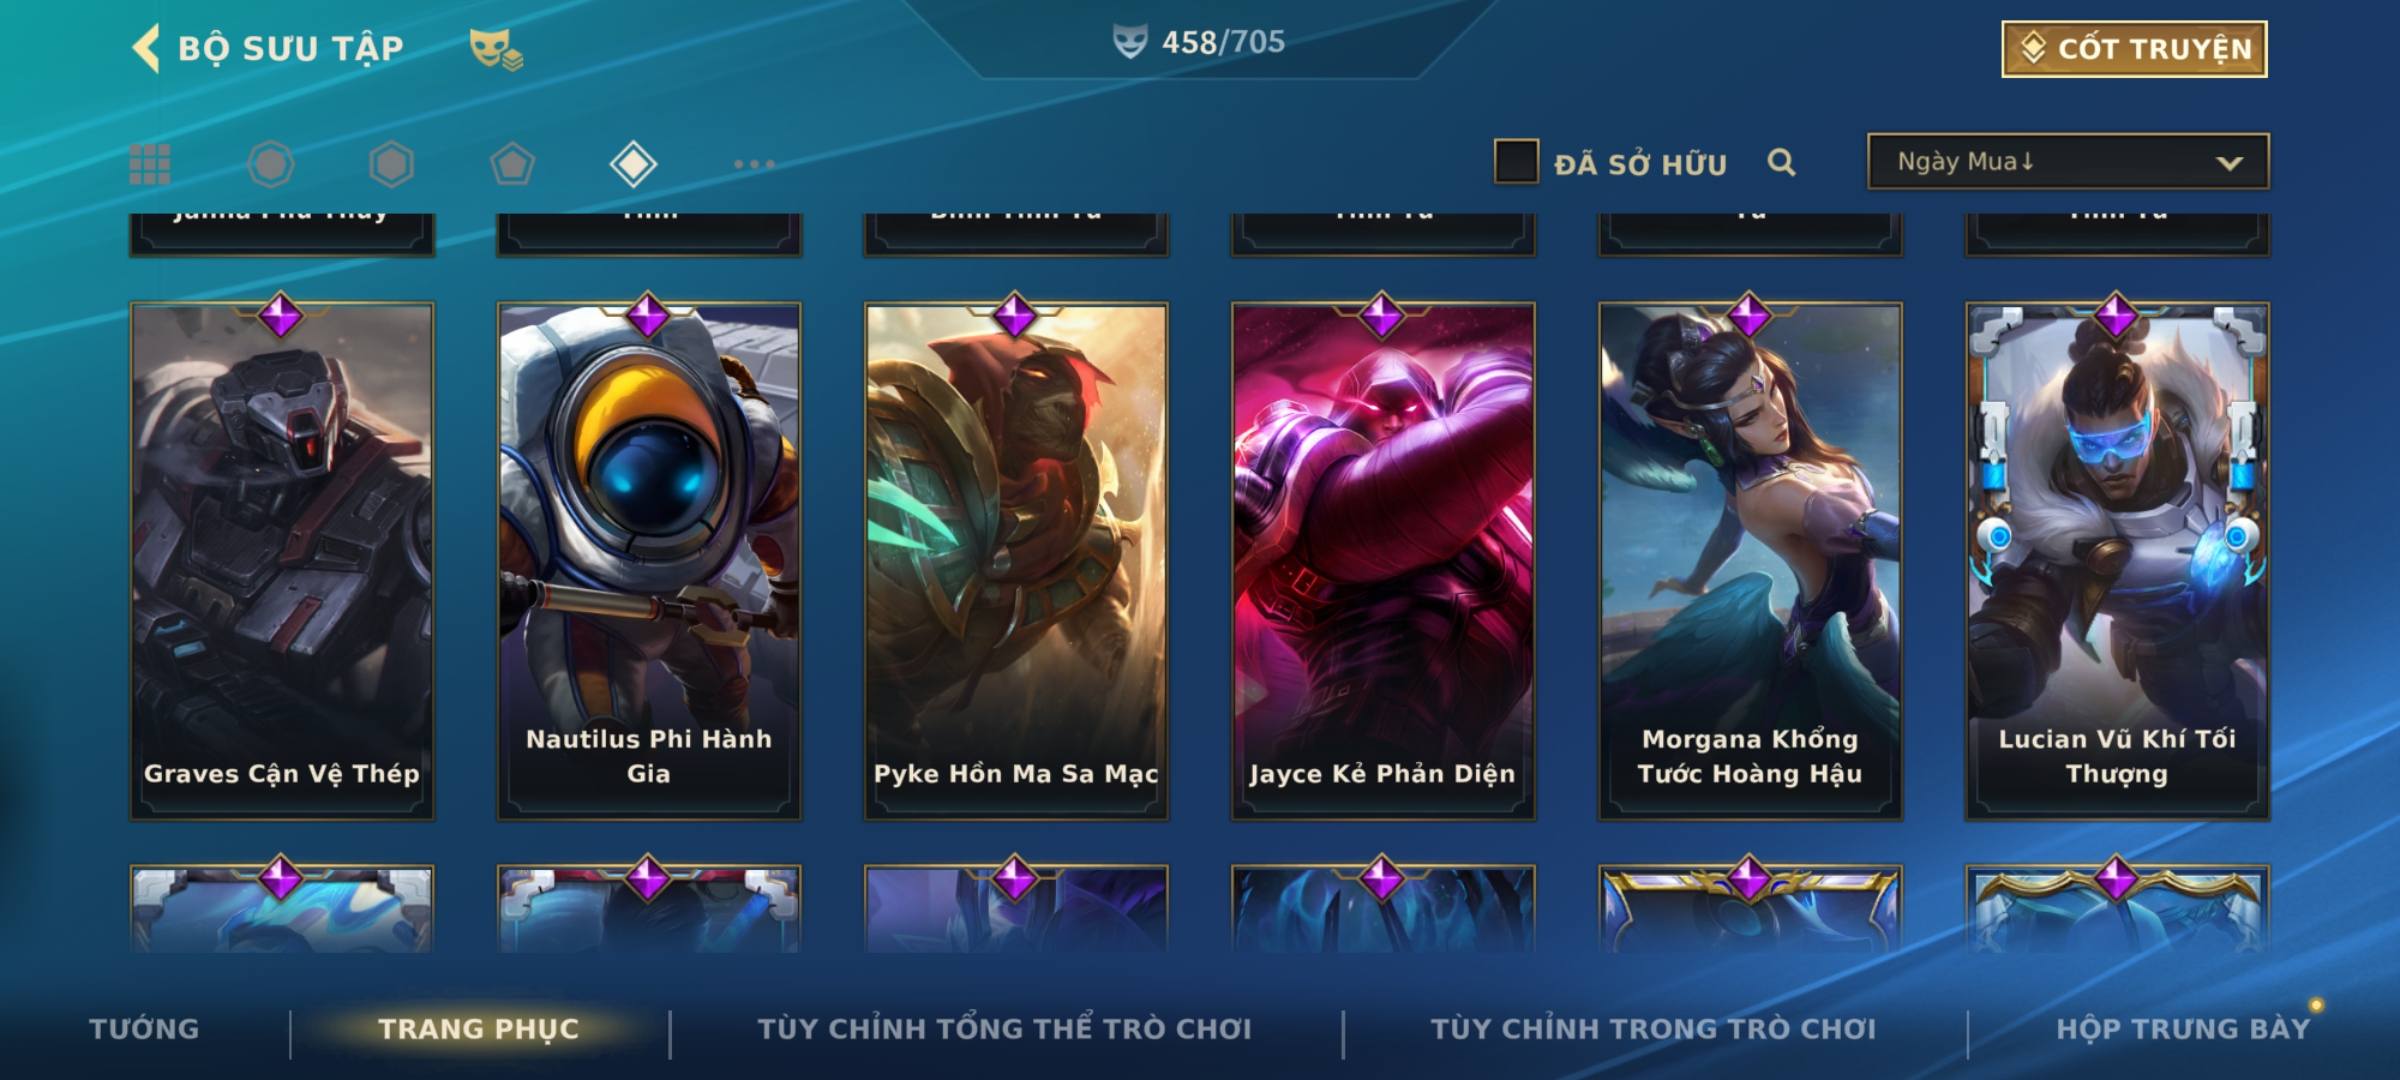Go back using the Bộ Sưu Tập arrow
2400x1080 pixels.
coord(146,48)
